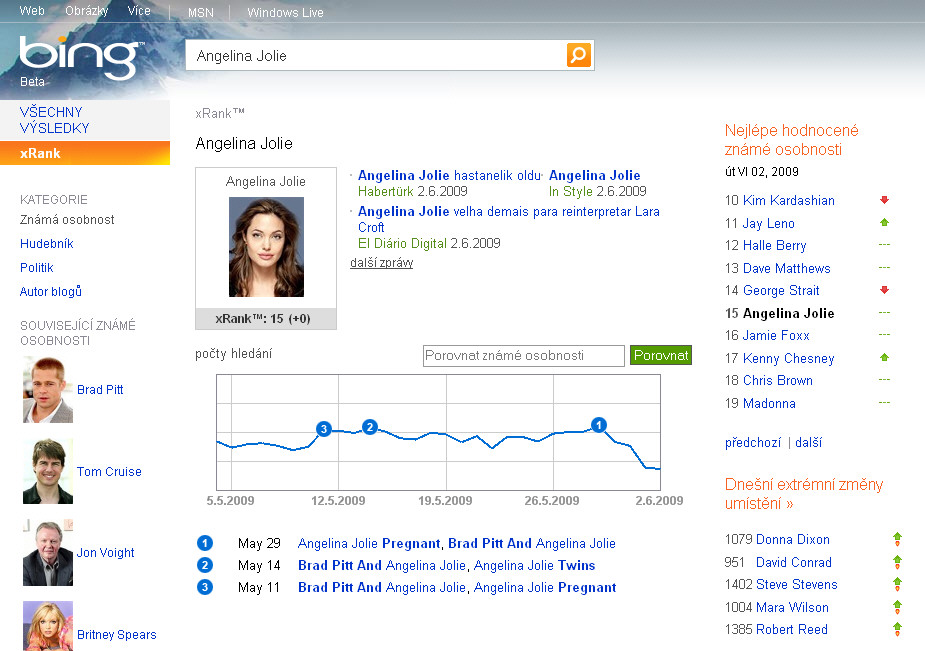Open 'Dnešní extrémní změny umístění' heading link

tap(804, 494)
